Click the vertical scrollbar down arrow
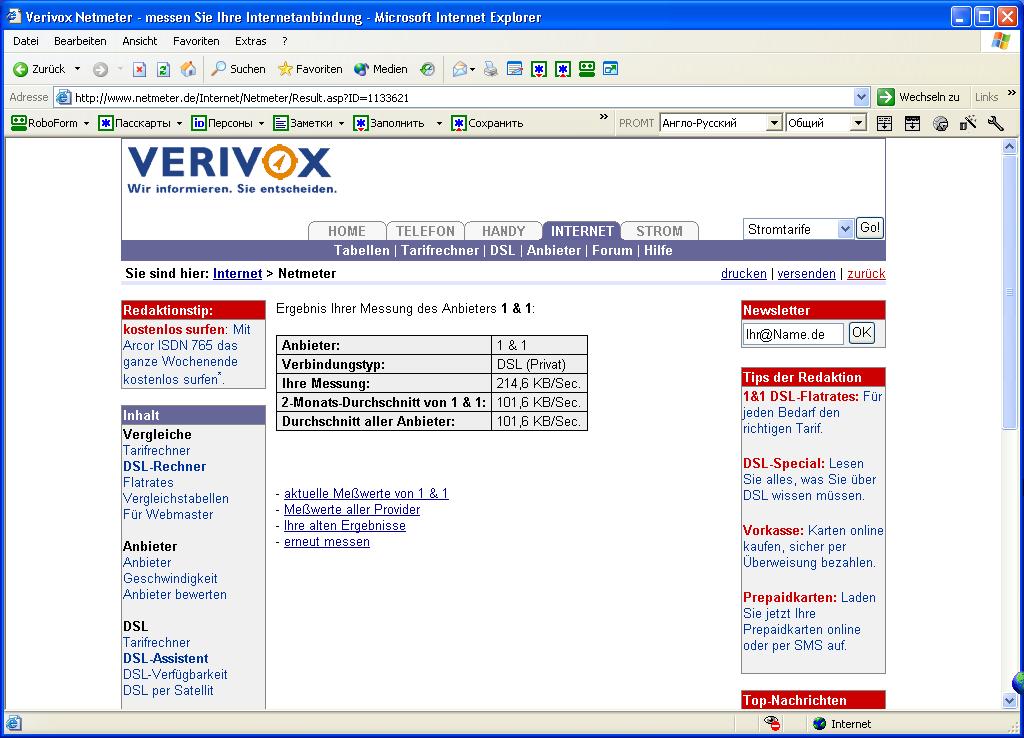The height and width of the screenshot is (738, 1024). 1009,700
